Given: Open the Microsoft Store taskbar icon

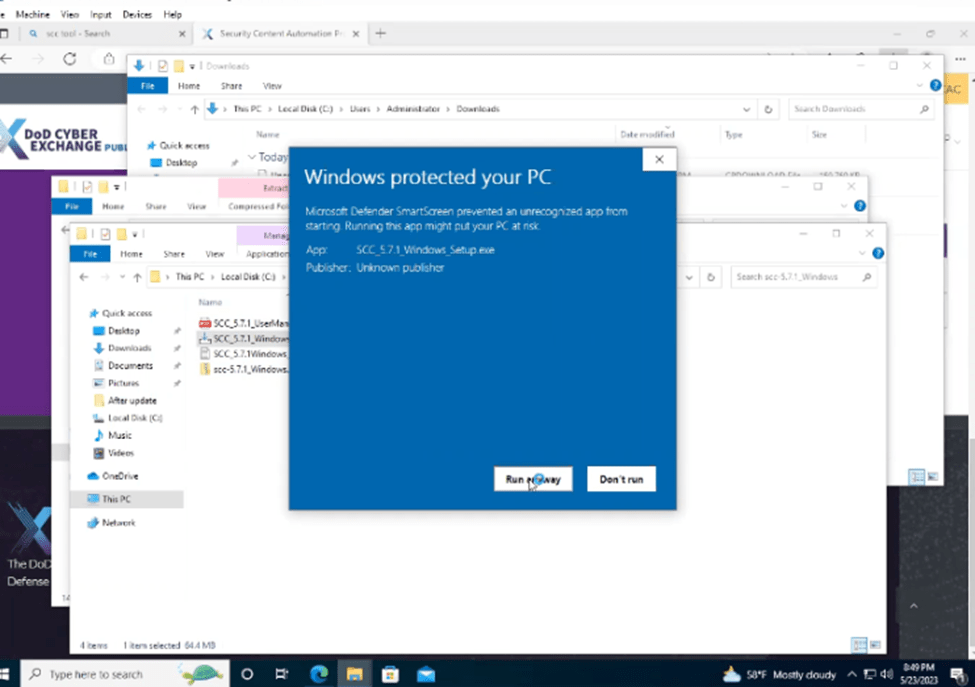Looking at the screenshot, I should coord(390,673).
